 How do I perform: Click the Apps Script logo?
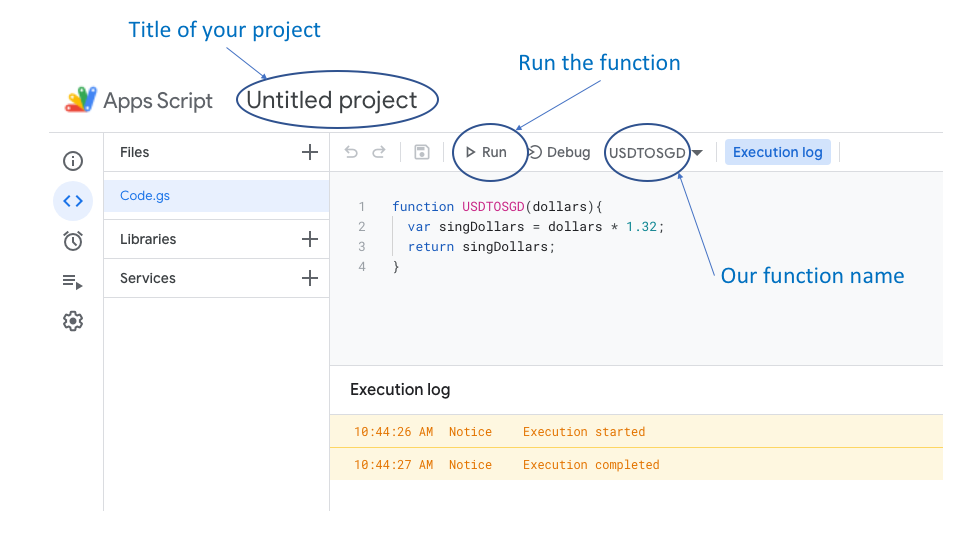pos(80,100)
